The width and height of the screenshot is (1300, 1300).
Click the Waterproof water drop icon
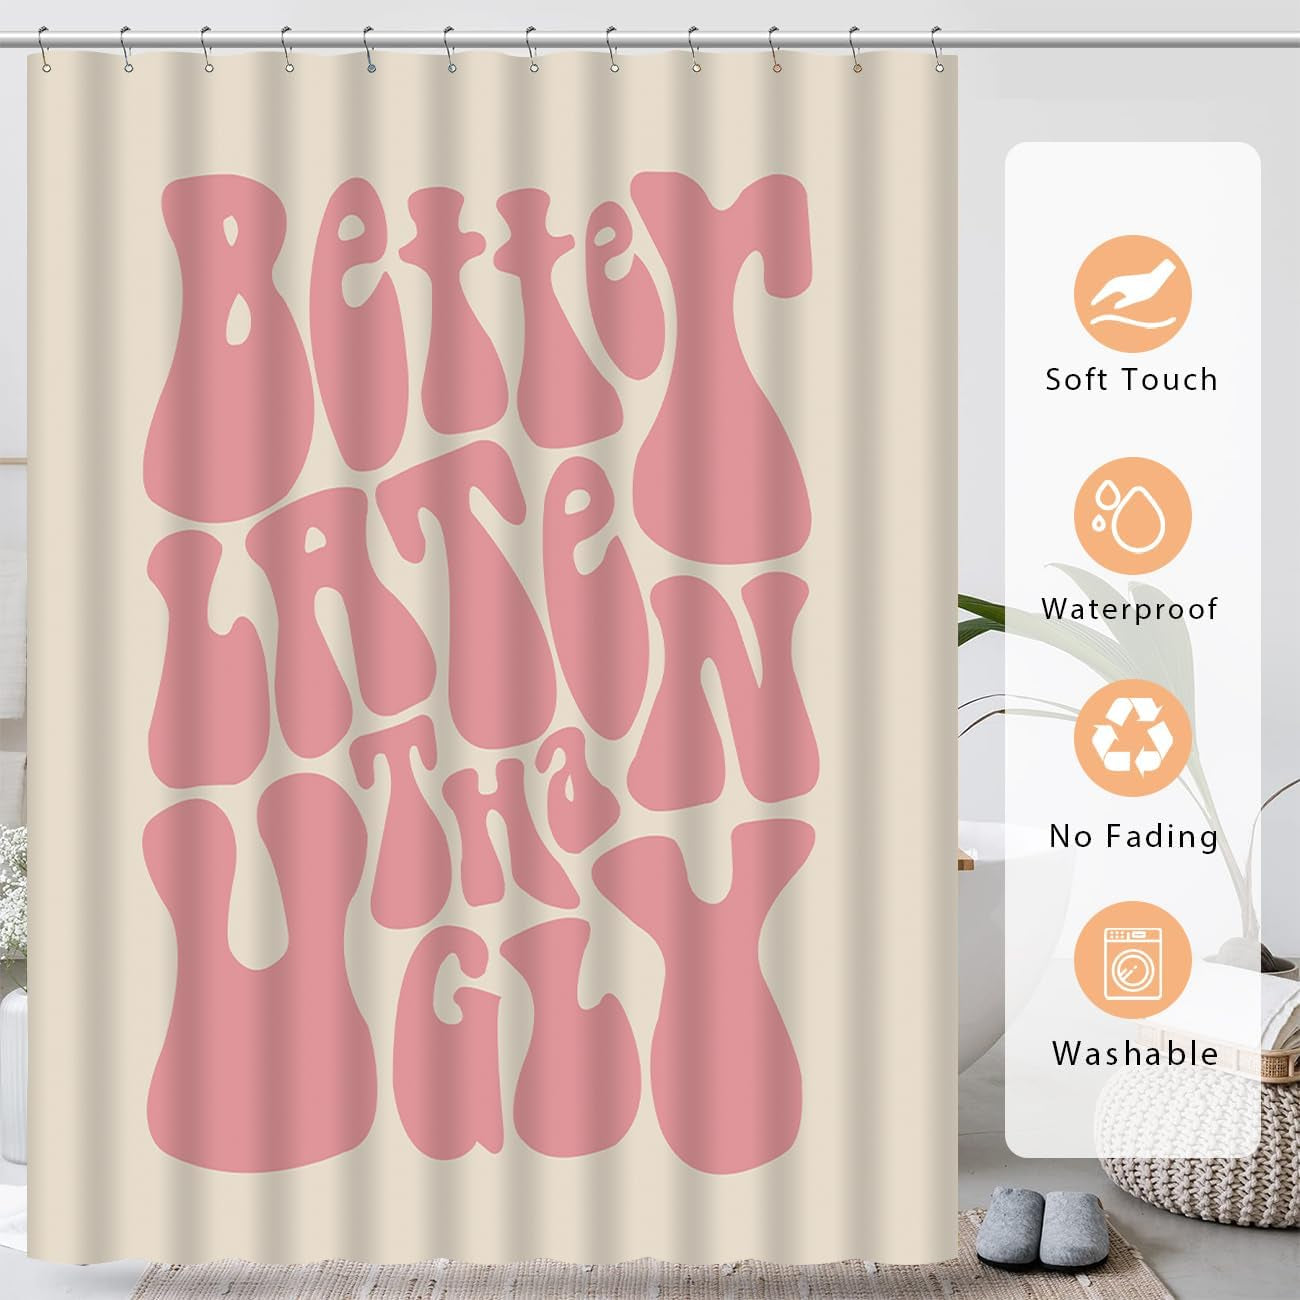1132,516
